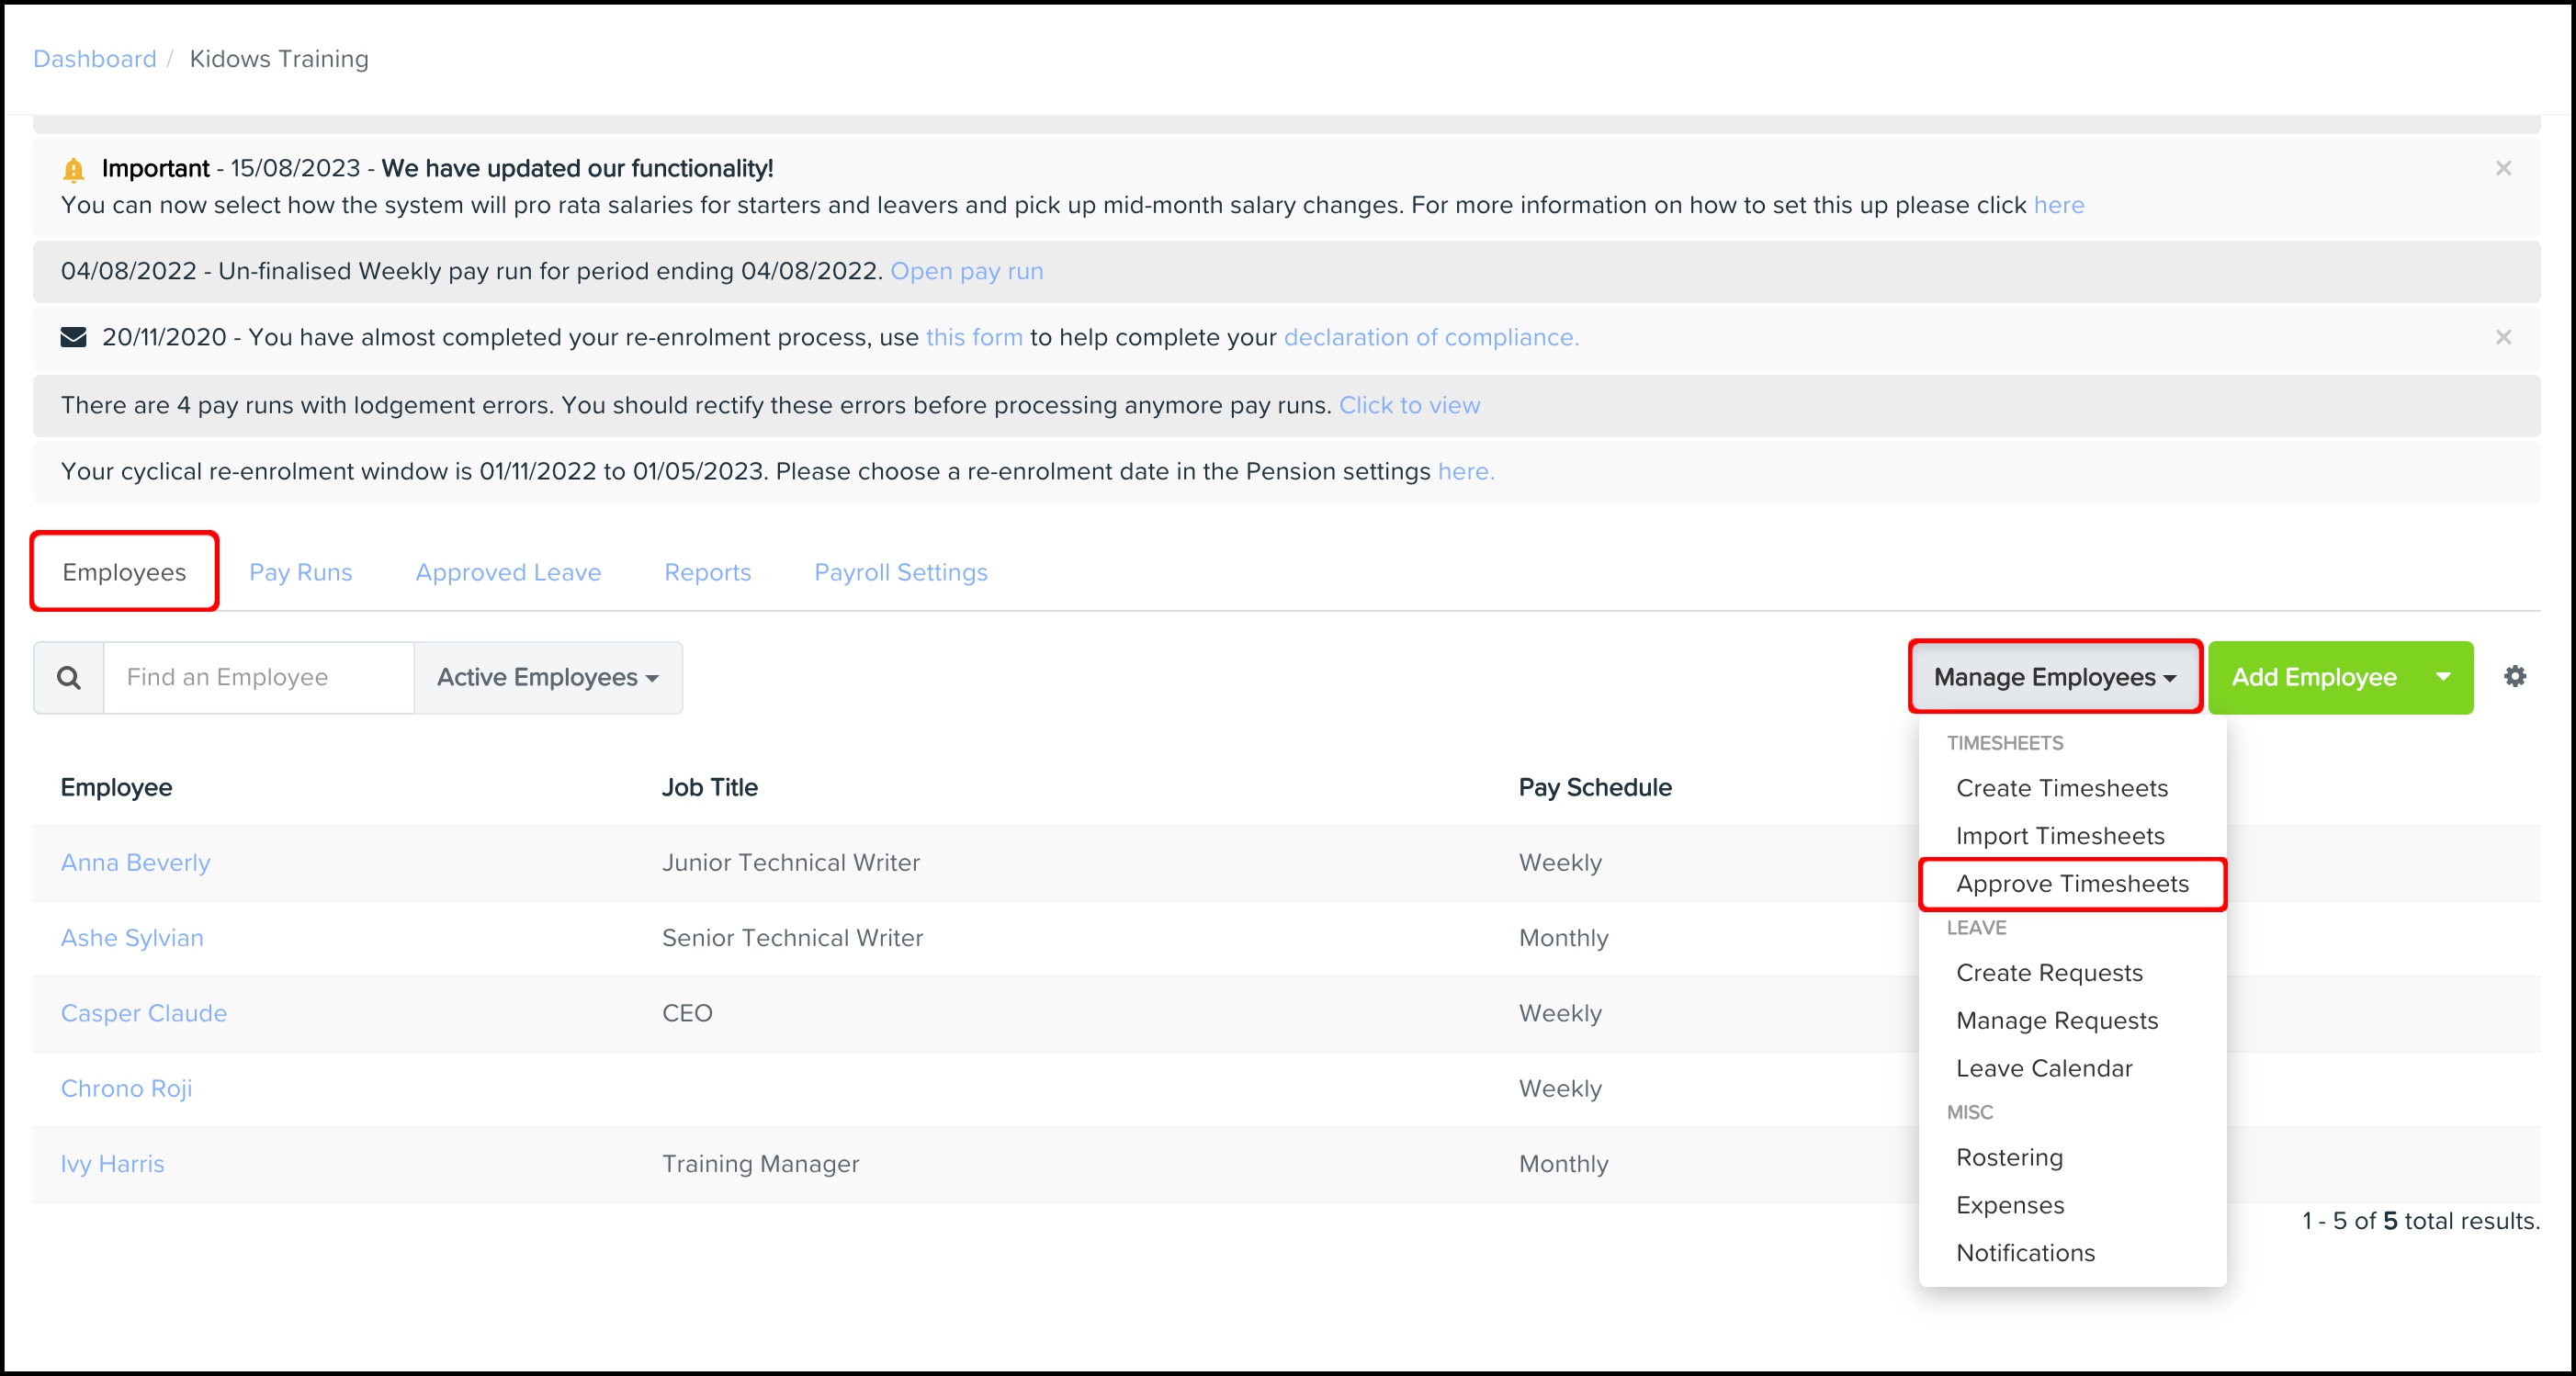Go to Dashboard breadcrumb link
The width and height of the screenshot is (2576, 1376).
pos(94,59)
